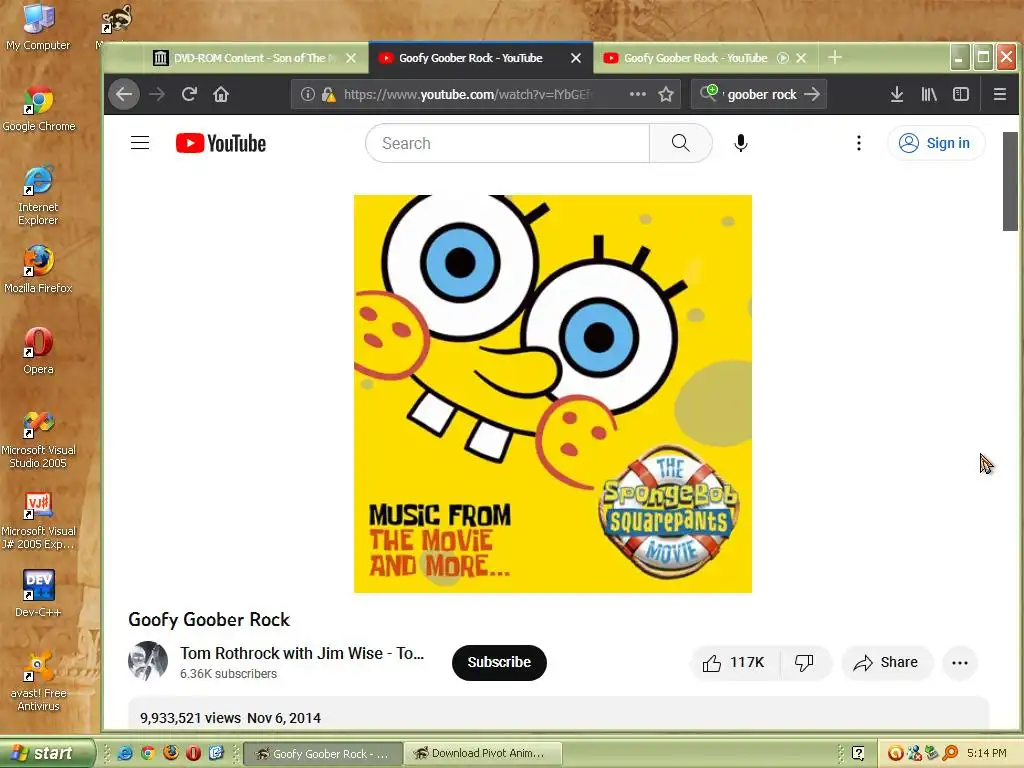Open site information icon in address bar

click(308, 95)
